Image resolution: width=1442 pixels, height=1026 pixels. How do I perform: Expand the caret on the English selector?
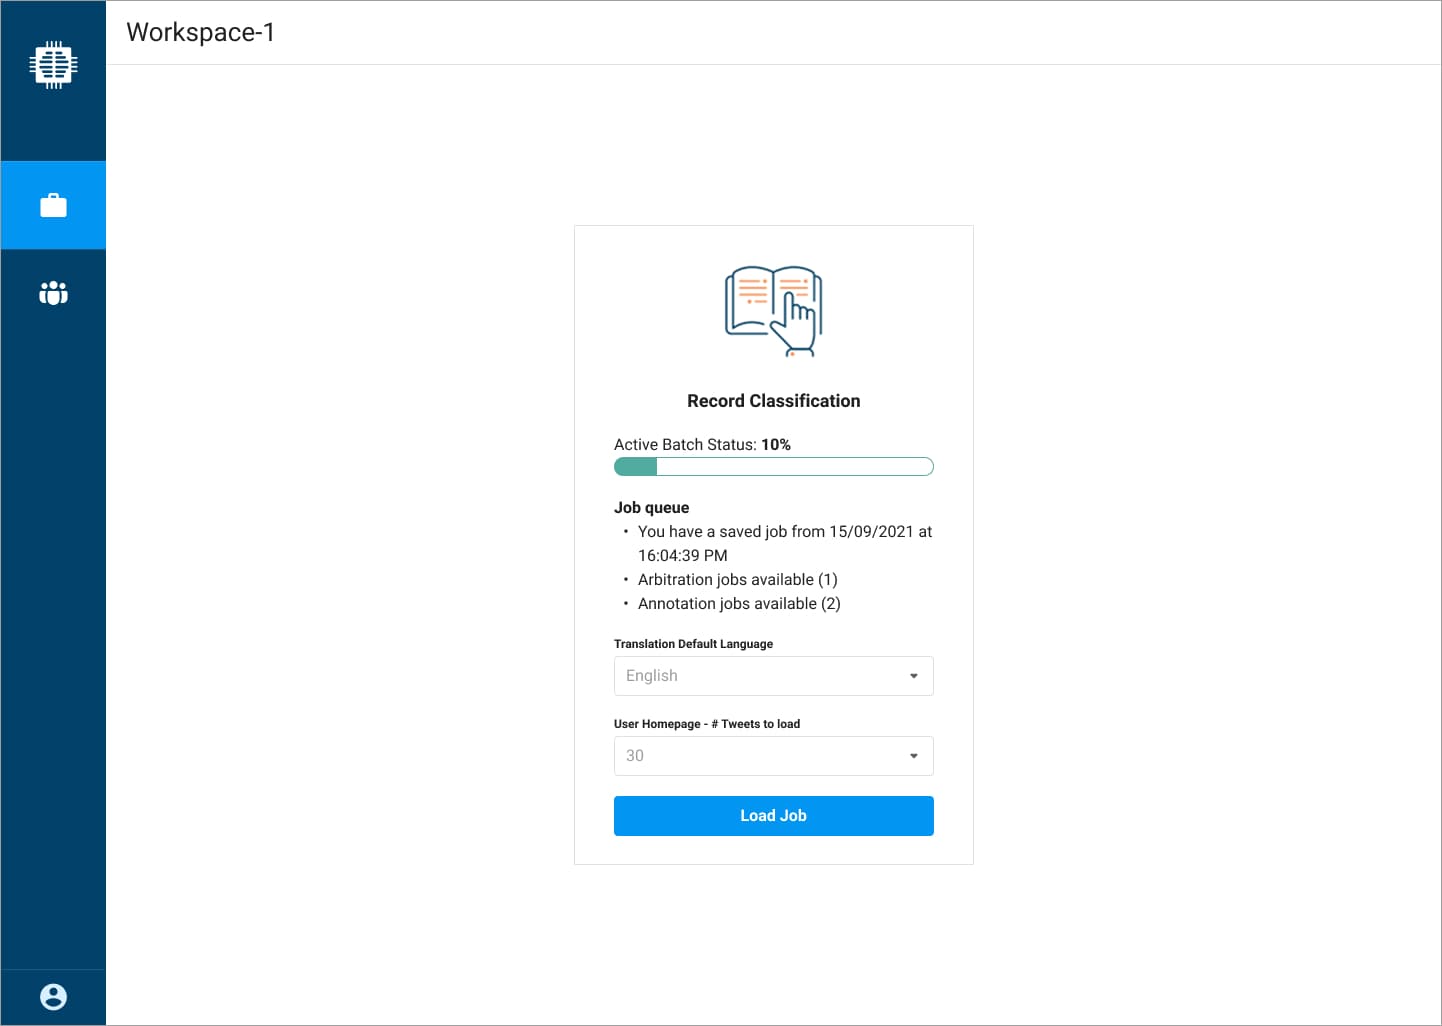[912, 676]
